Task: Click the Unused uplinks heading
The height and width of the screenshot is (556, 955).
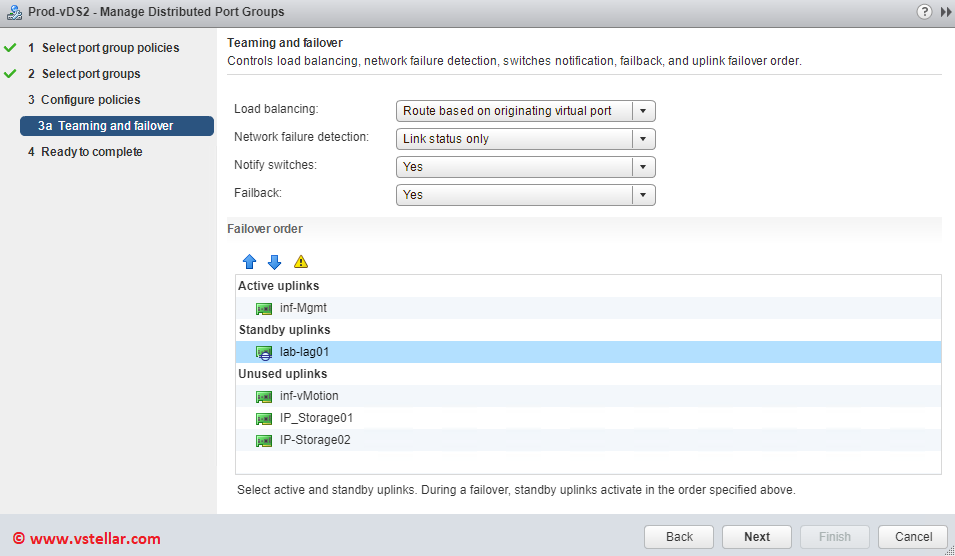Action: pyautogui.click(x=283, y=373)
